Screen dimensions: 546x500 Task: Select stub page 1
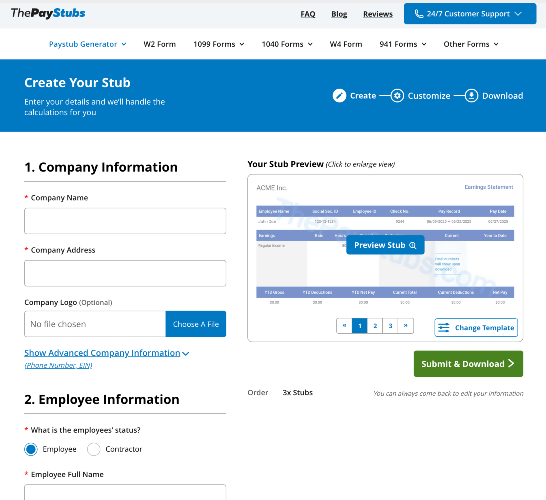pyautogui.click(x=360, y=326)
